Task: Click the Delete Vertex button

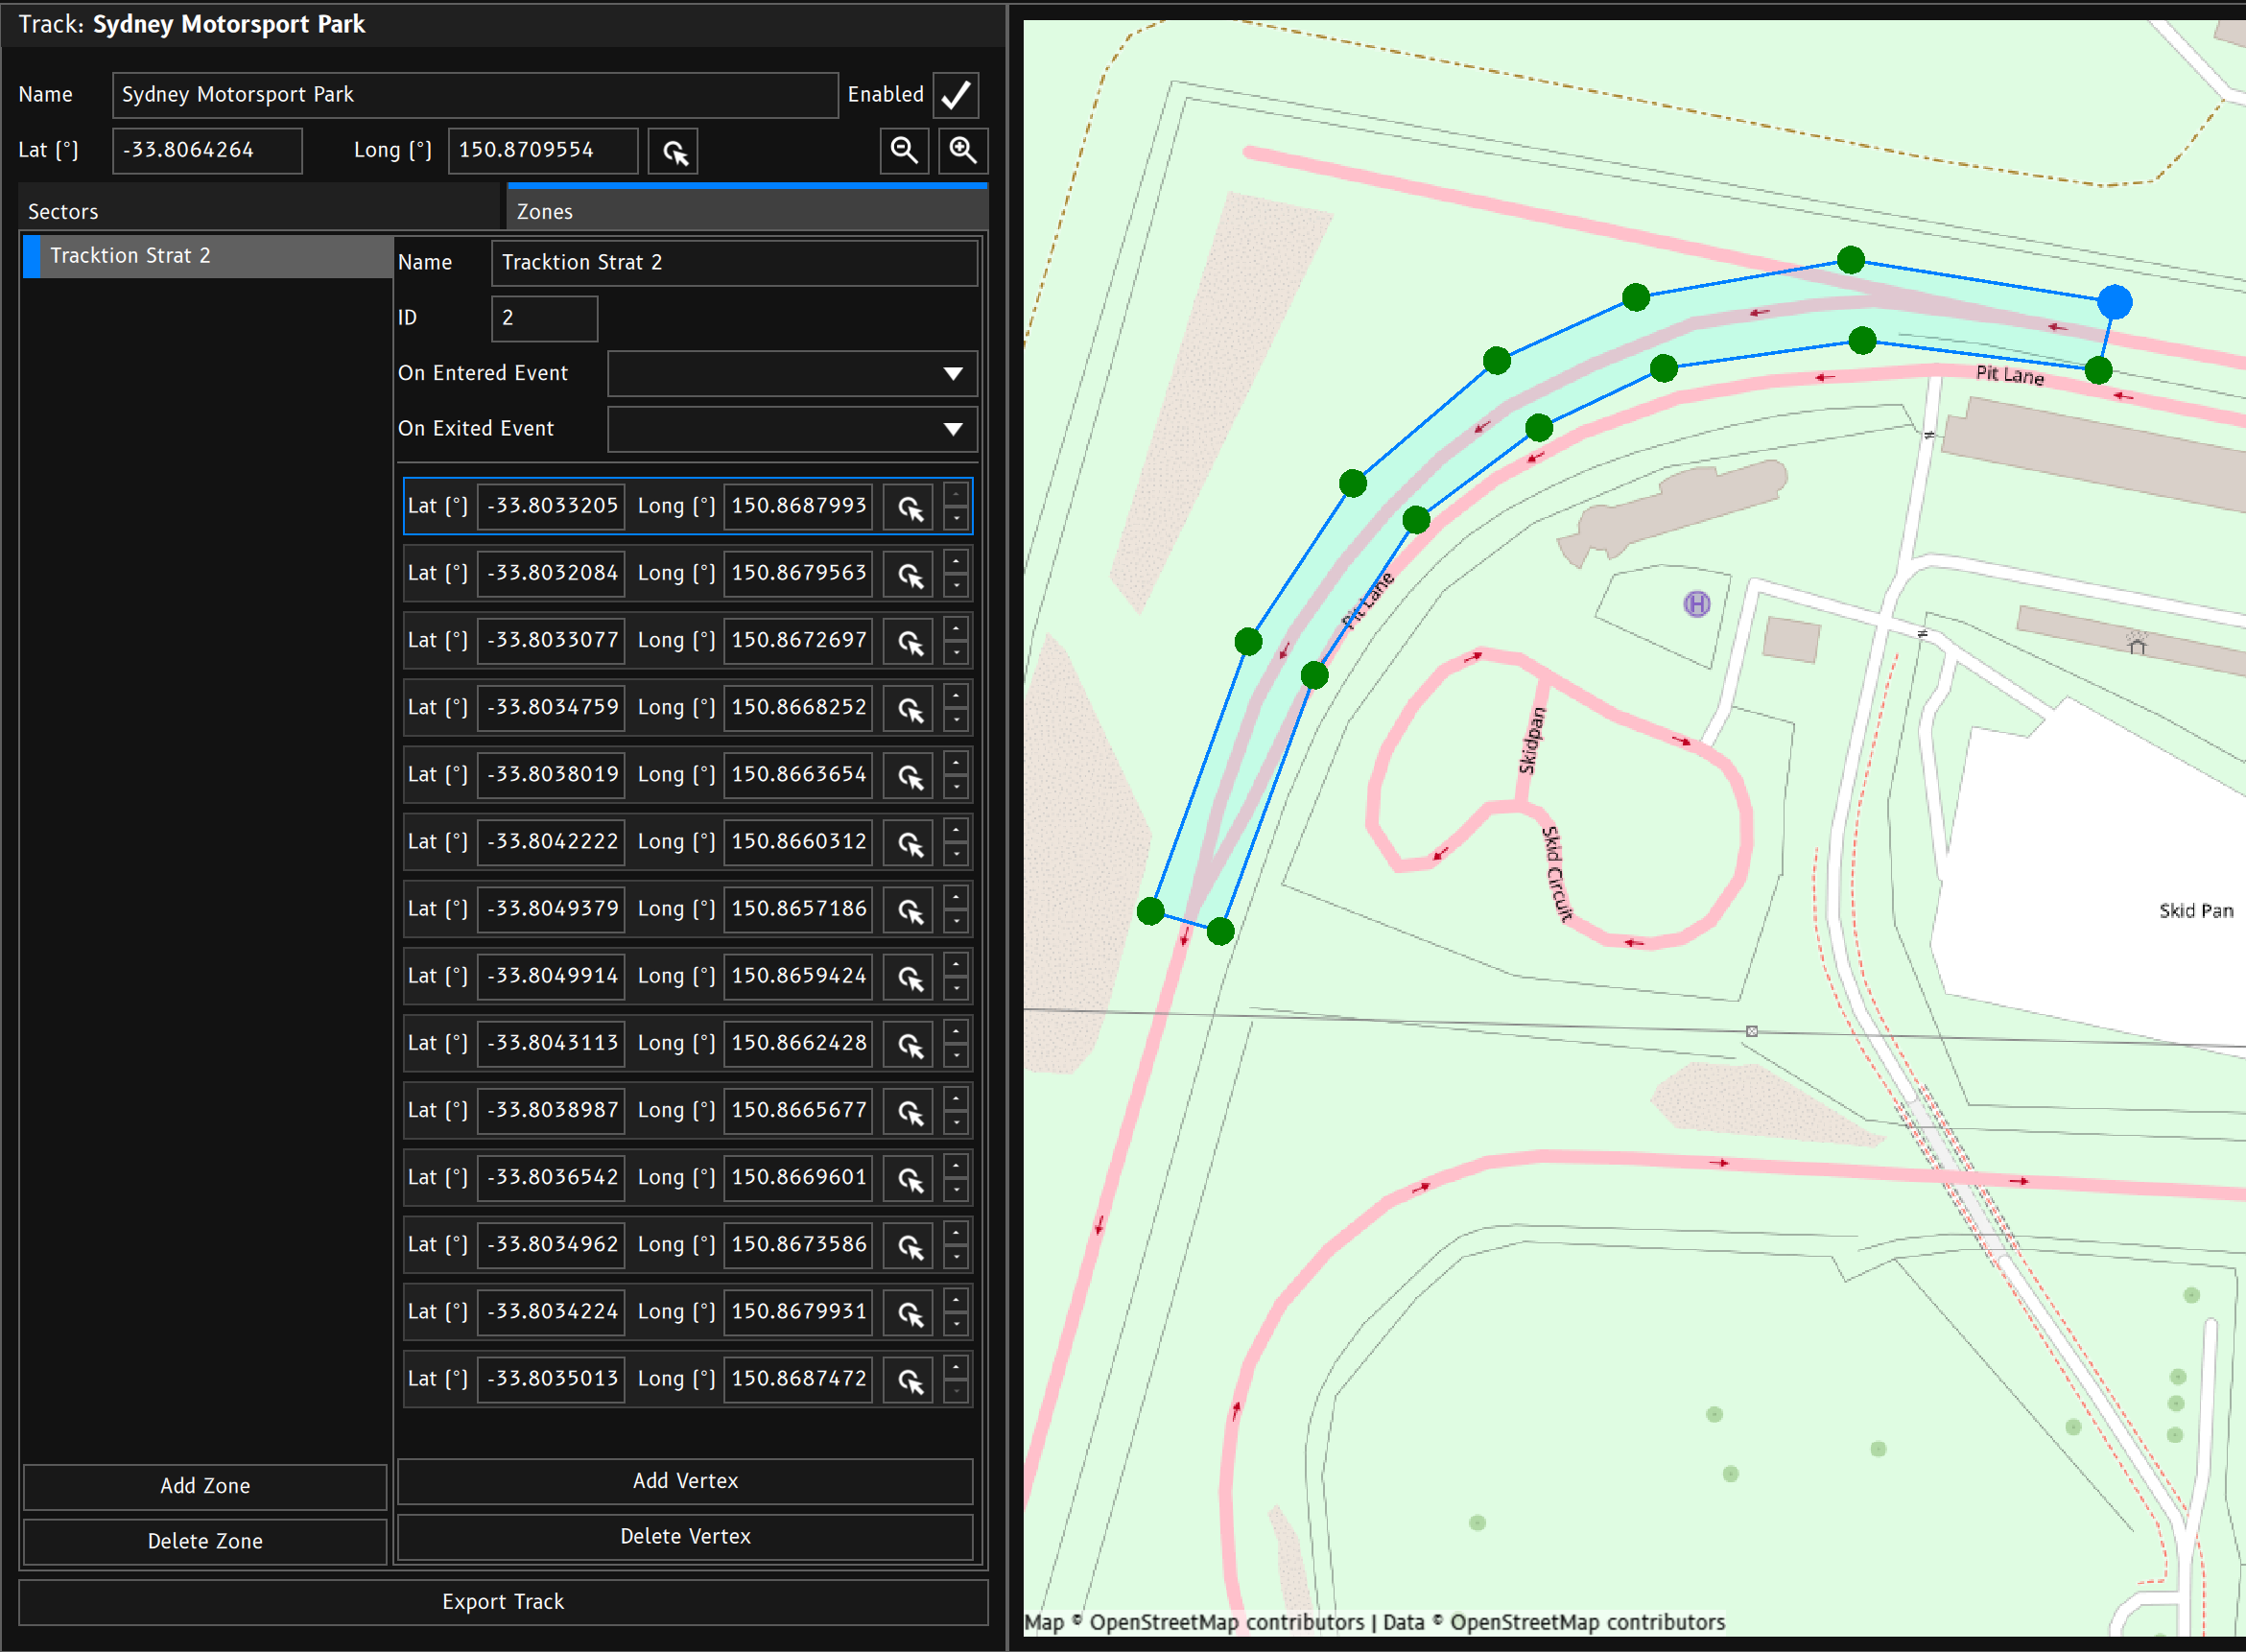Action: [x=685, y=1536]
